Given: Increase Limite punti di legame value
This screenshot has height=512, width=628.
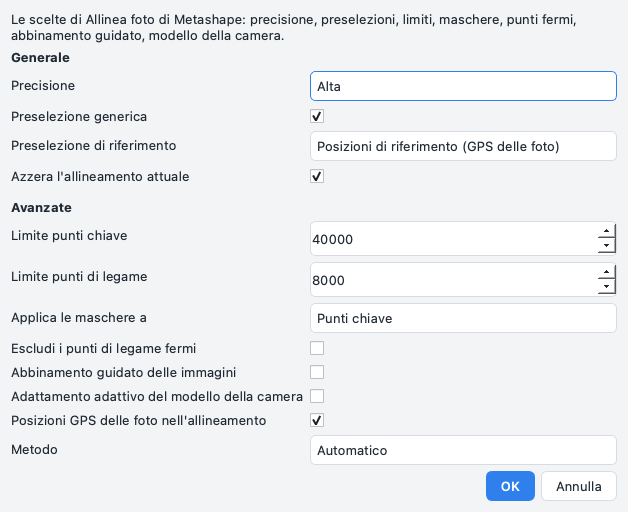Looking at the screenshot, I should [x=606, y=272].
